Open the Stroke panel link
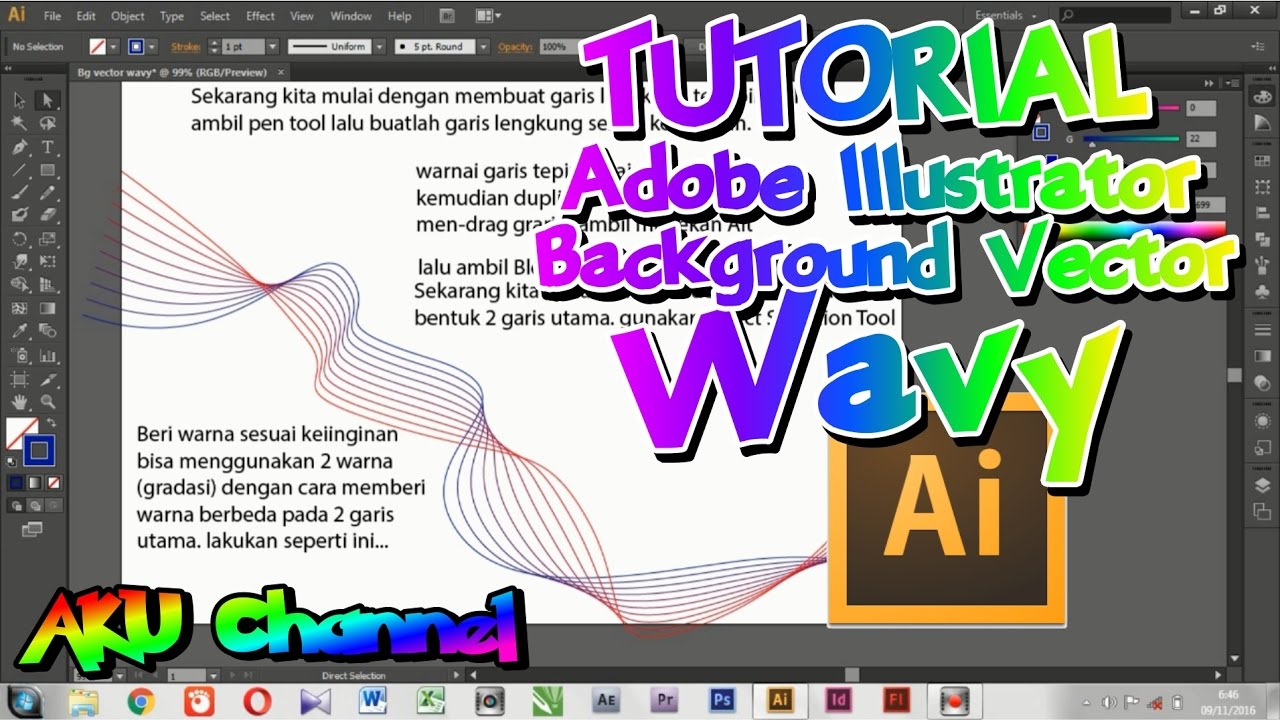1280x720 pixels. pos(186,47)
